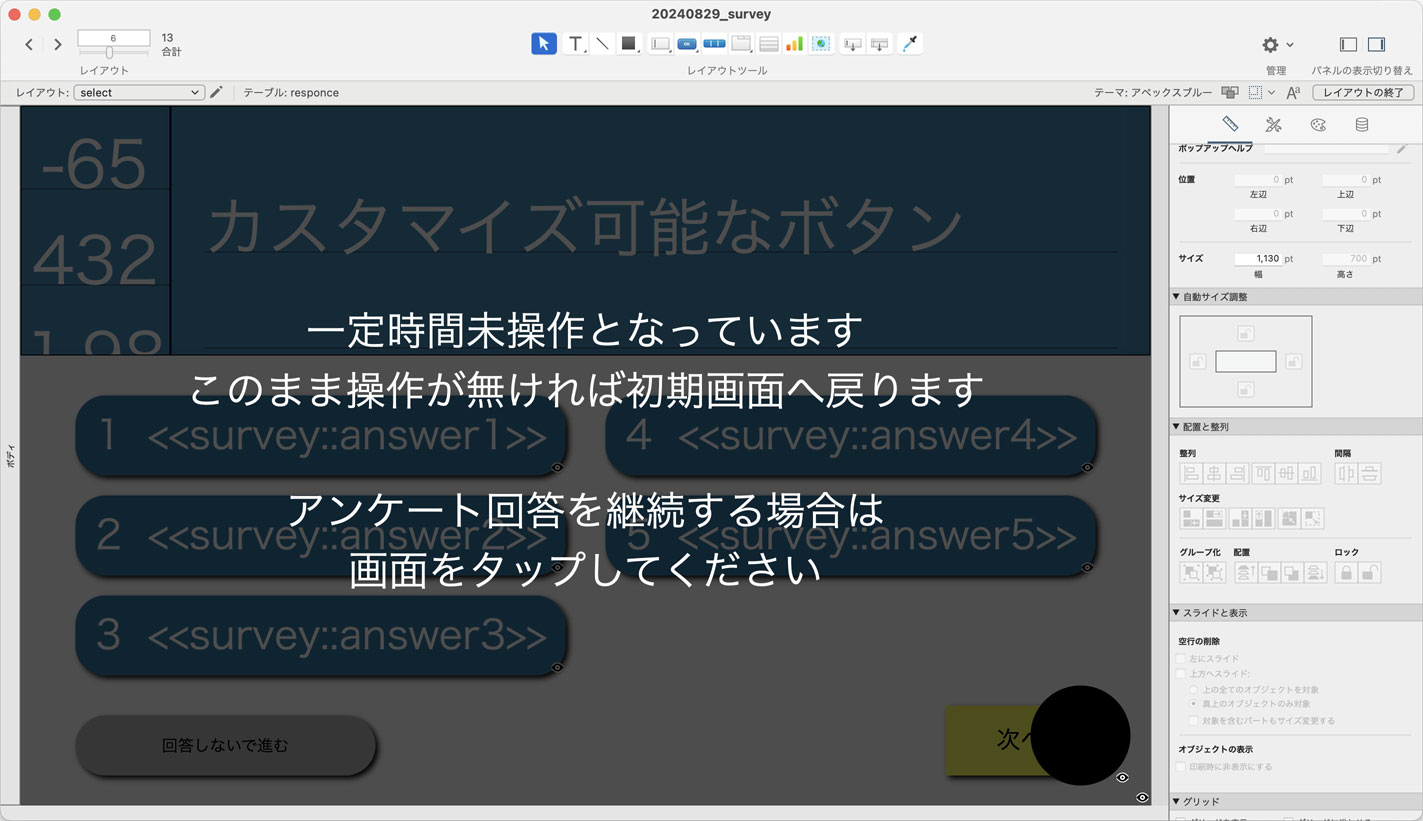Image resolution: width=1423 pixels, height=821 pixels.
Task: Select the Rectangle shape tool
Action: [x=629, y=43]
